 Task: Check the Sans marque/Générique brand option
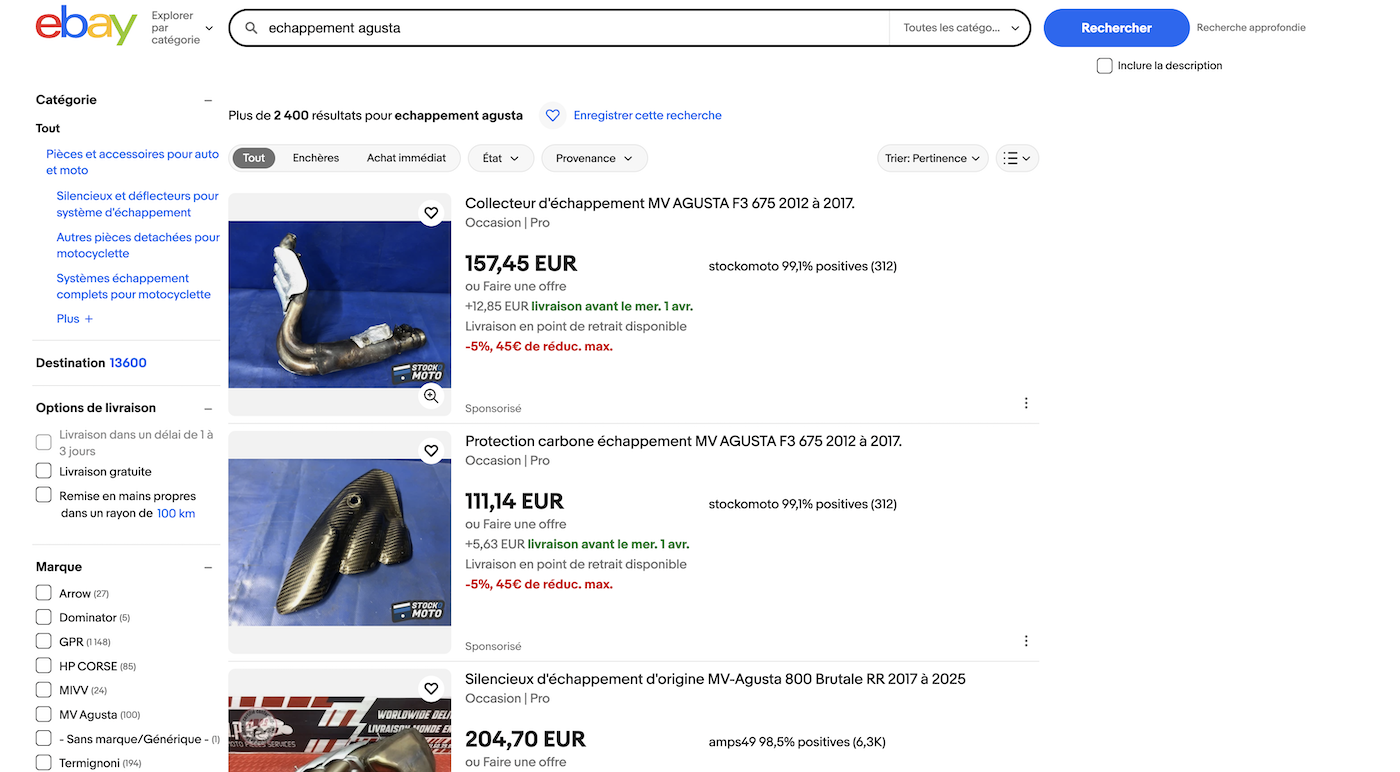(43, 738)
